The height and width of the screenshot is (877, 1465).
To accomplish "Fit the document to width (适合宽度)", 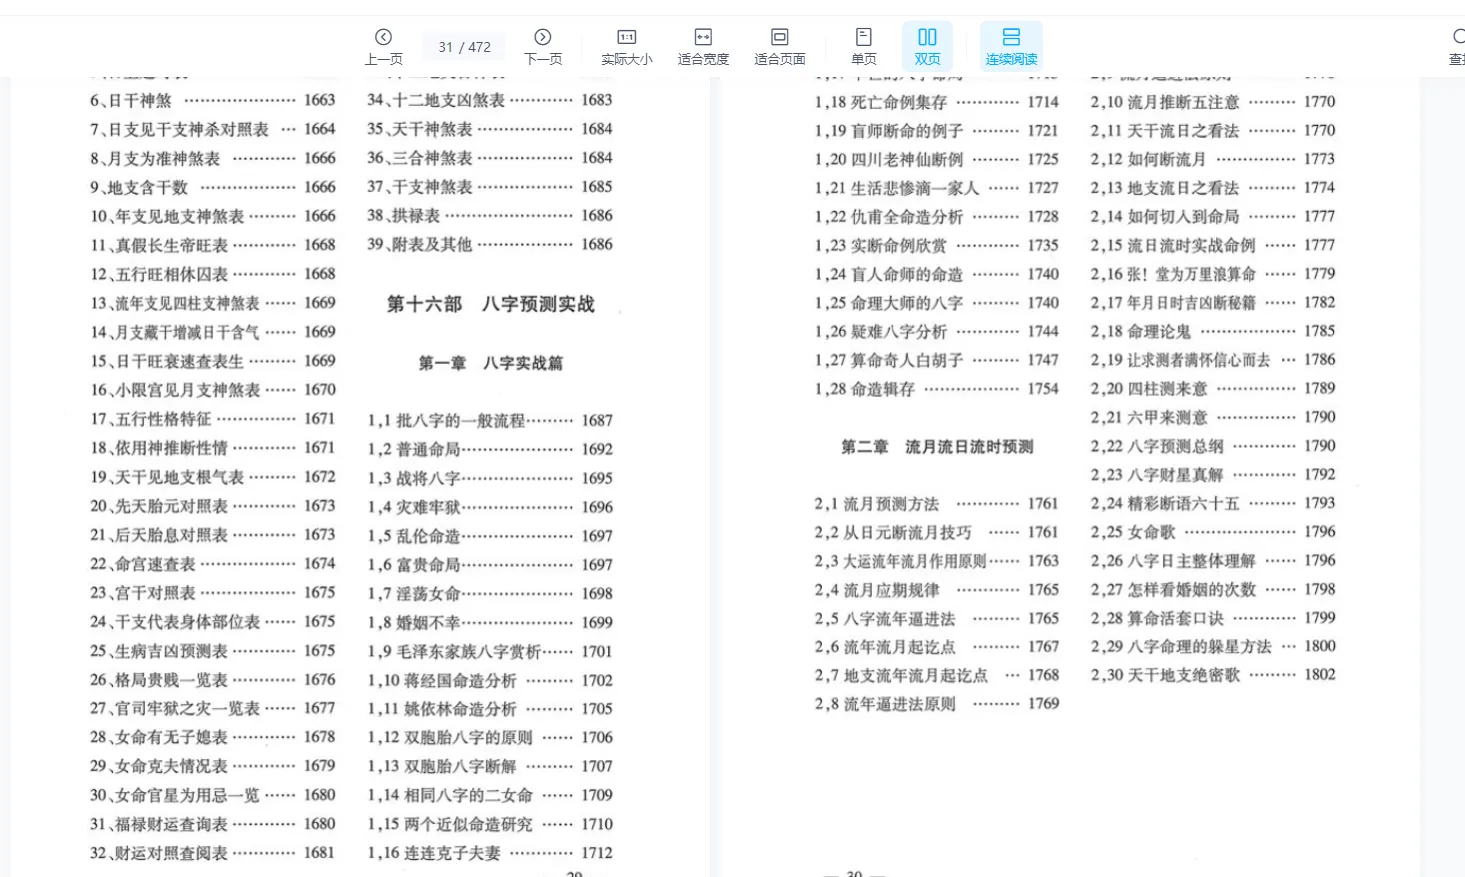I will tap(703, 45).
